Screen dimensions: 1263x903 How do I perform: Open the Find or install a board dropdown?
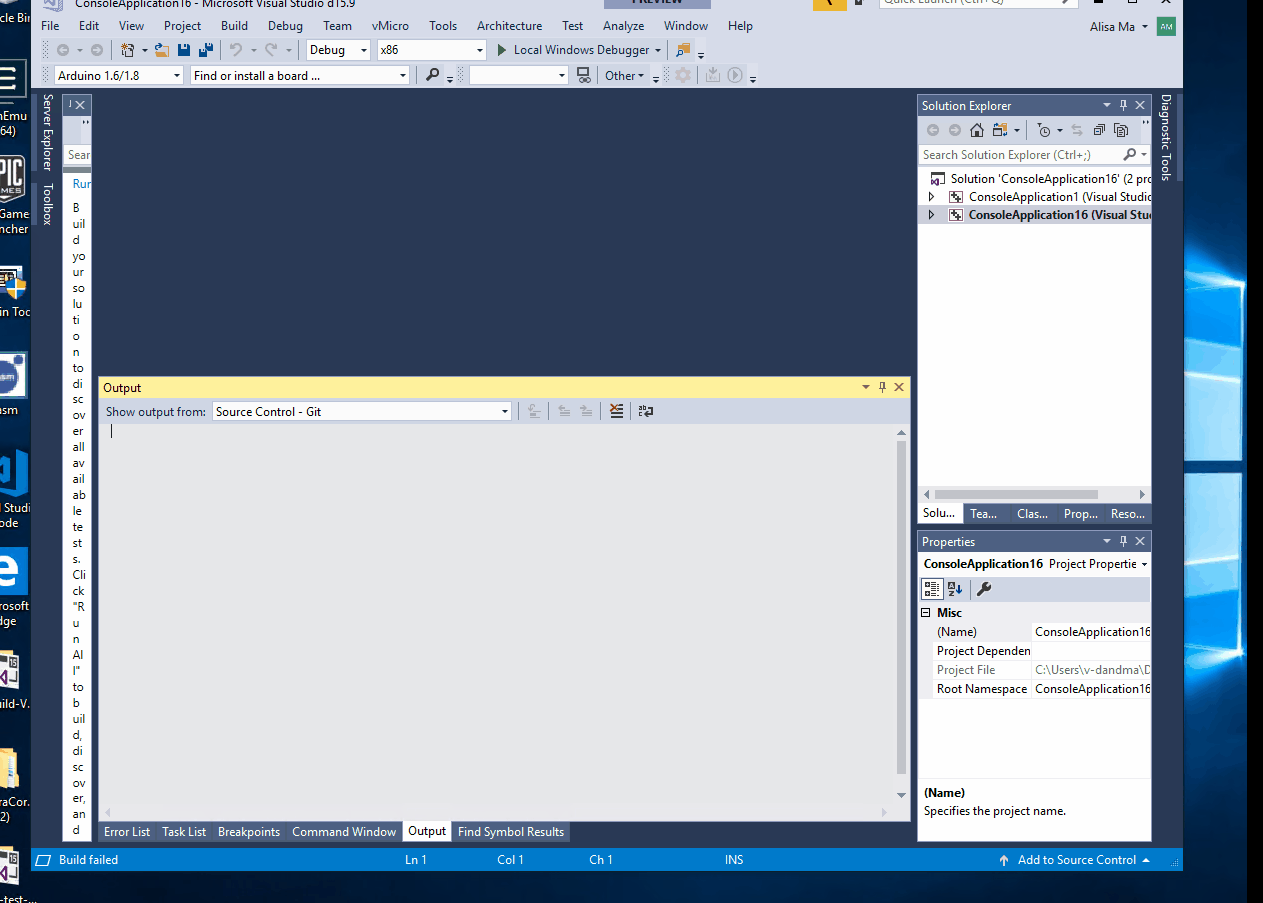[x=300, y=75]
